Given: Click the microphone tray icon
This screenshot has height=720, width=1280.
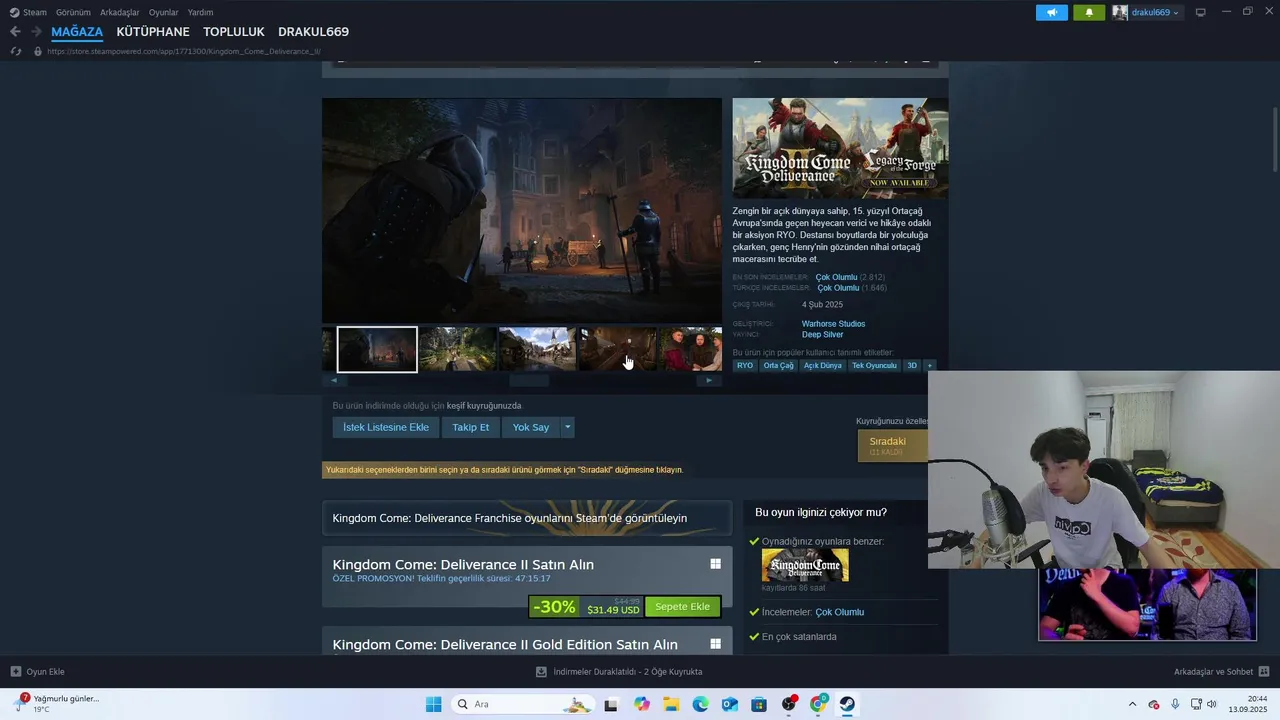Looking at the screenshot, I should click(x=1175, y=705).
